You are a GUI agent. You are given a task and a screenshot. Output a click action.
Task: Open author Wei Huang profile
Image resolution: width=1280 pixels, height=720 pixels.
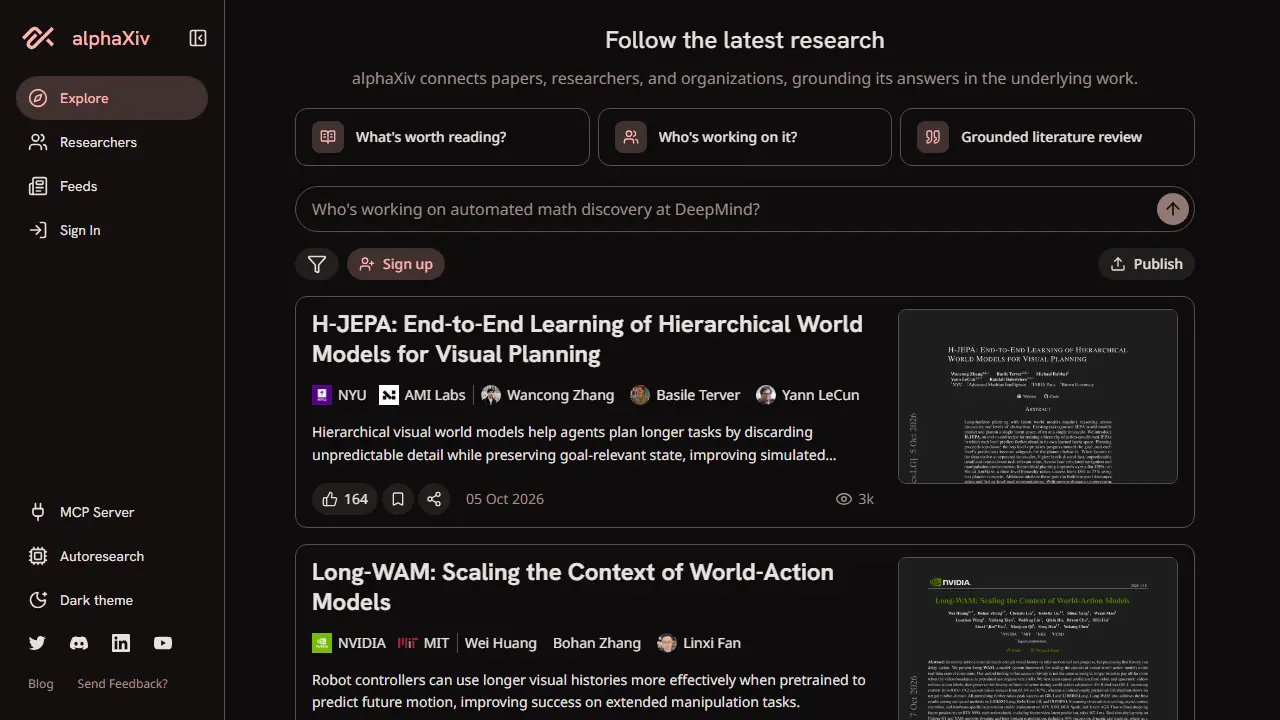pyautogui.click(x=501, y=643)
